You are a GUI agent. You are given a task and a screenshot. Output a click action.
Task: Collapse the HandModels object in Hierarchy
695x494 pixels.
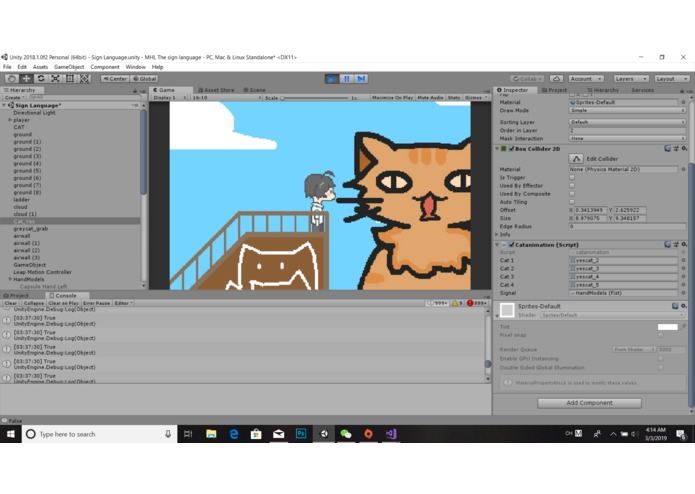click(x=10, y=280)
